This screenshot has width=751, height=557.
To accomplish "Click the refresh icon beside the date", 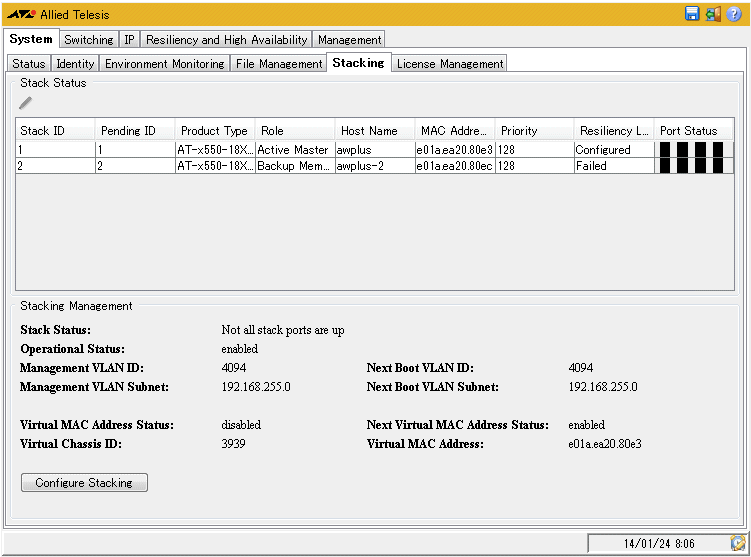I will (x=738, y=543).
